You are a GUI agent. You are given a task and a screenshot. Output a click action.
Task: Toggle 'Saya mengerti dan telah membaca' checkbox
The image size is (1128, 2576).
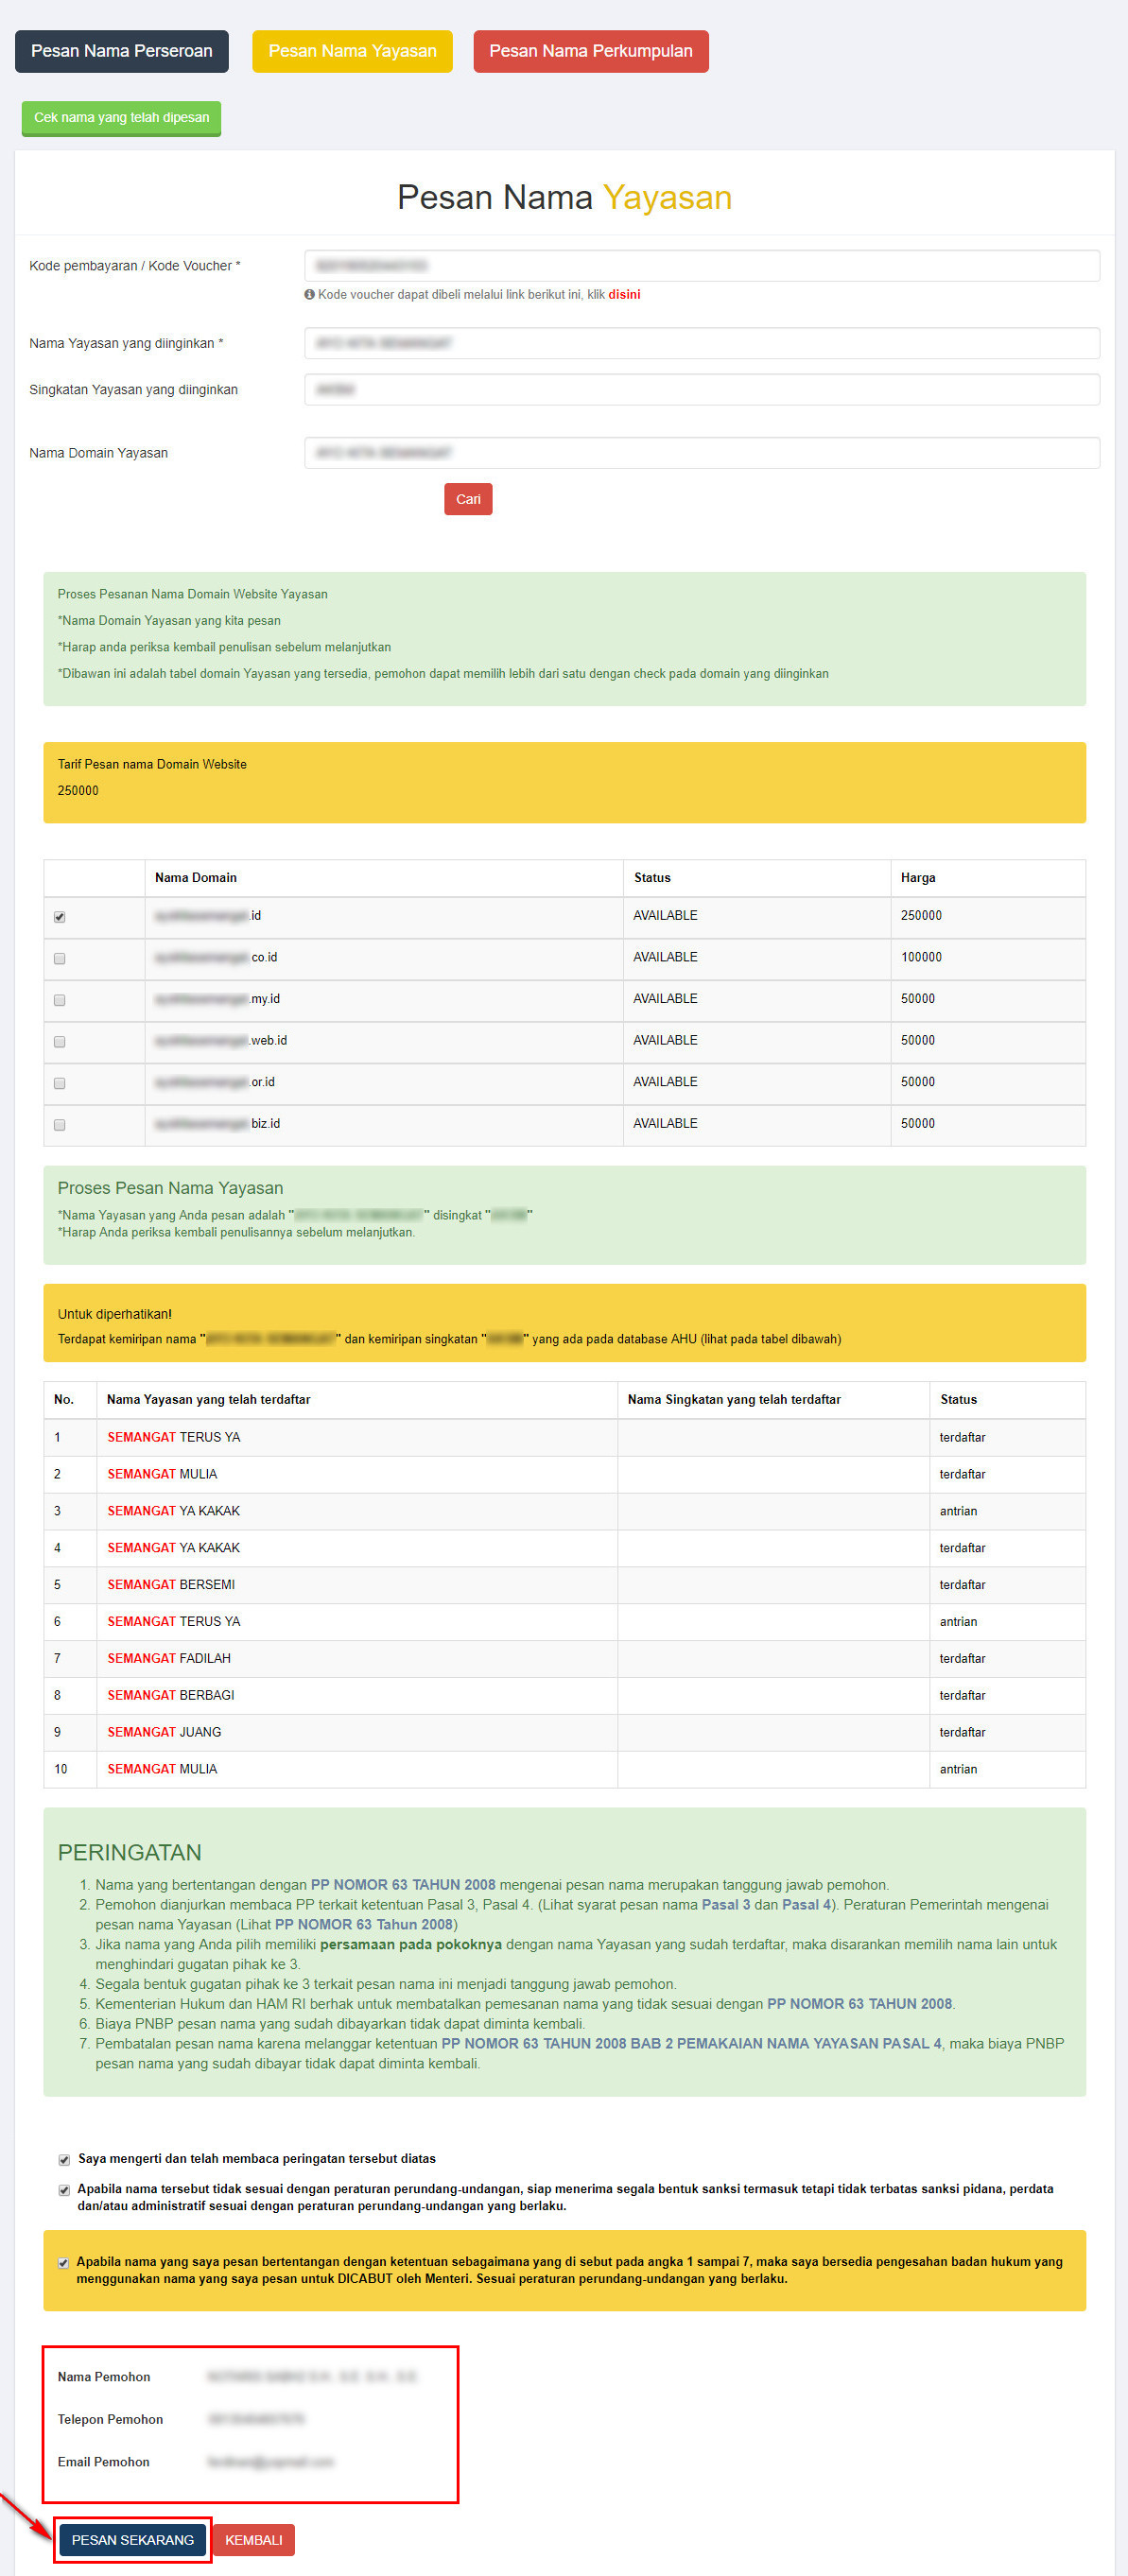click(64, 2160)
